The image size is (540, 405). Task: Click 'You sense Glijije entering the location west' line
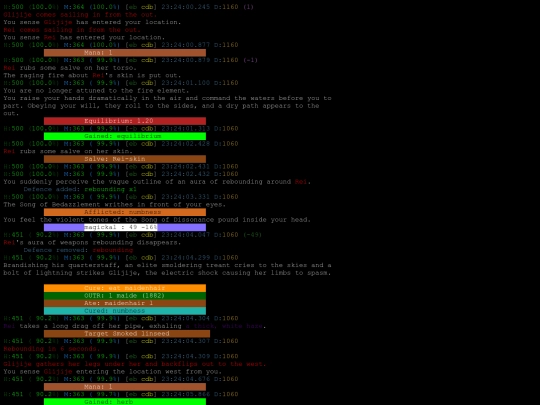point(112,371)
